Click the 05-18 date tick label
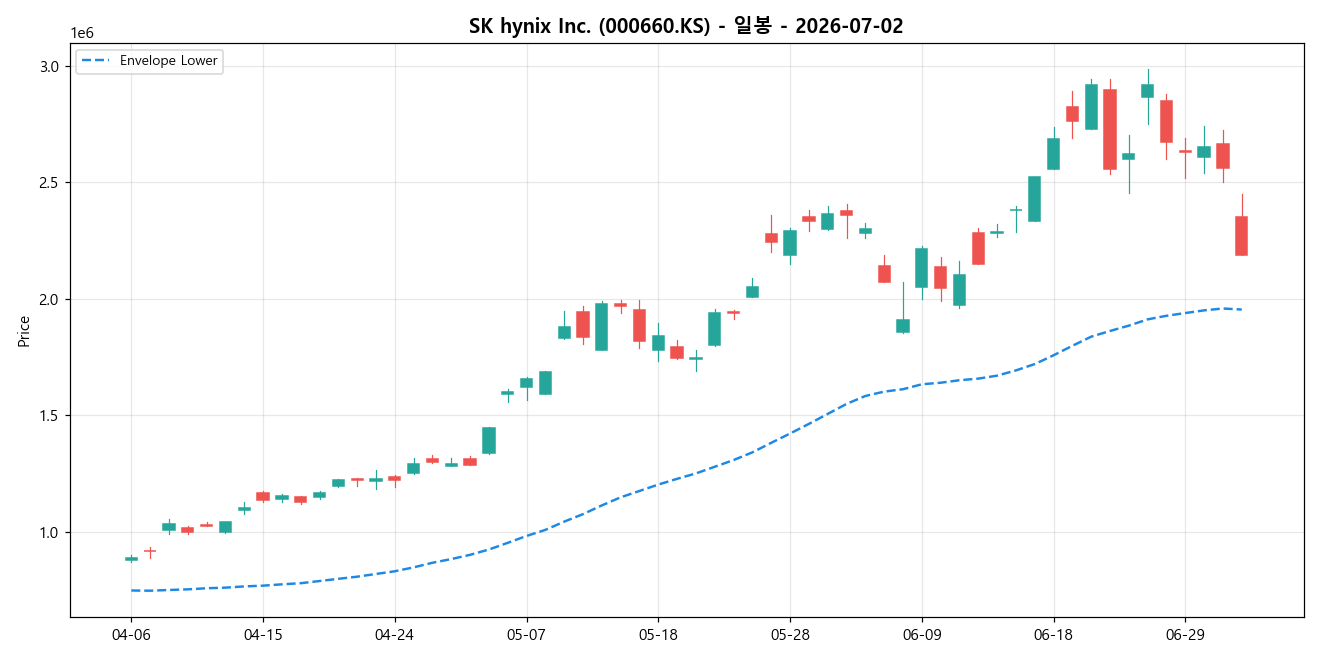 (x=658, y=634)
